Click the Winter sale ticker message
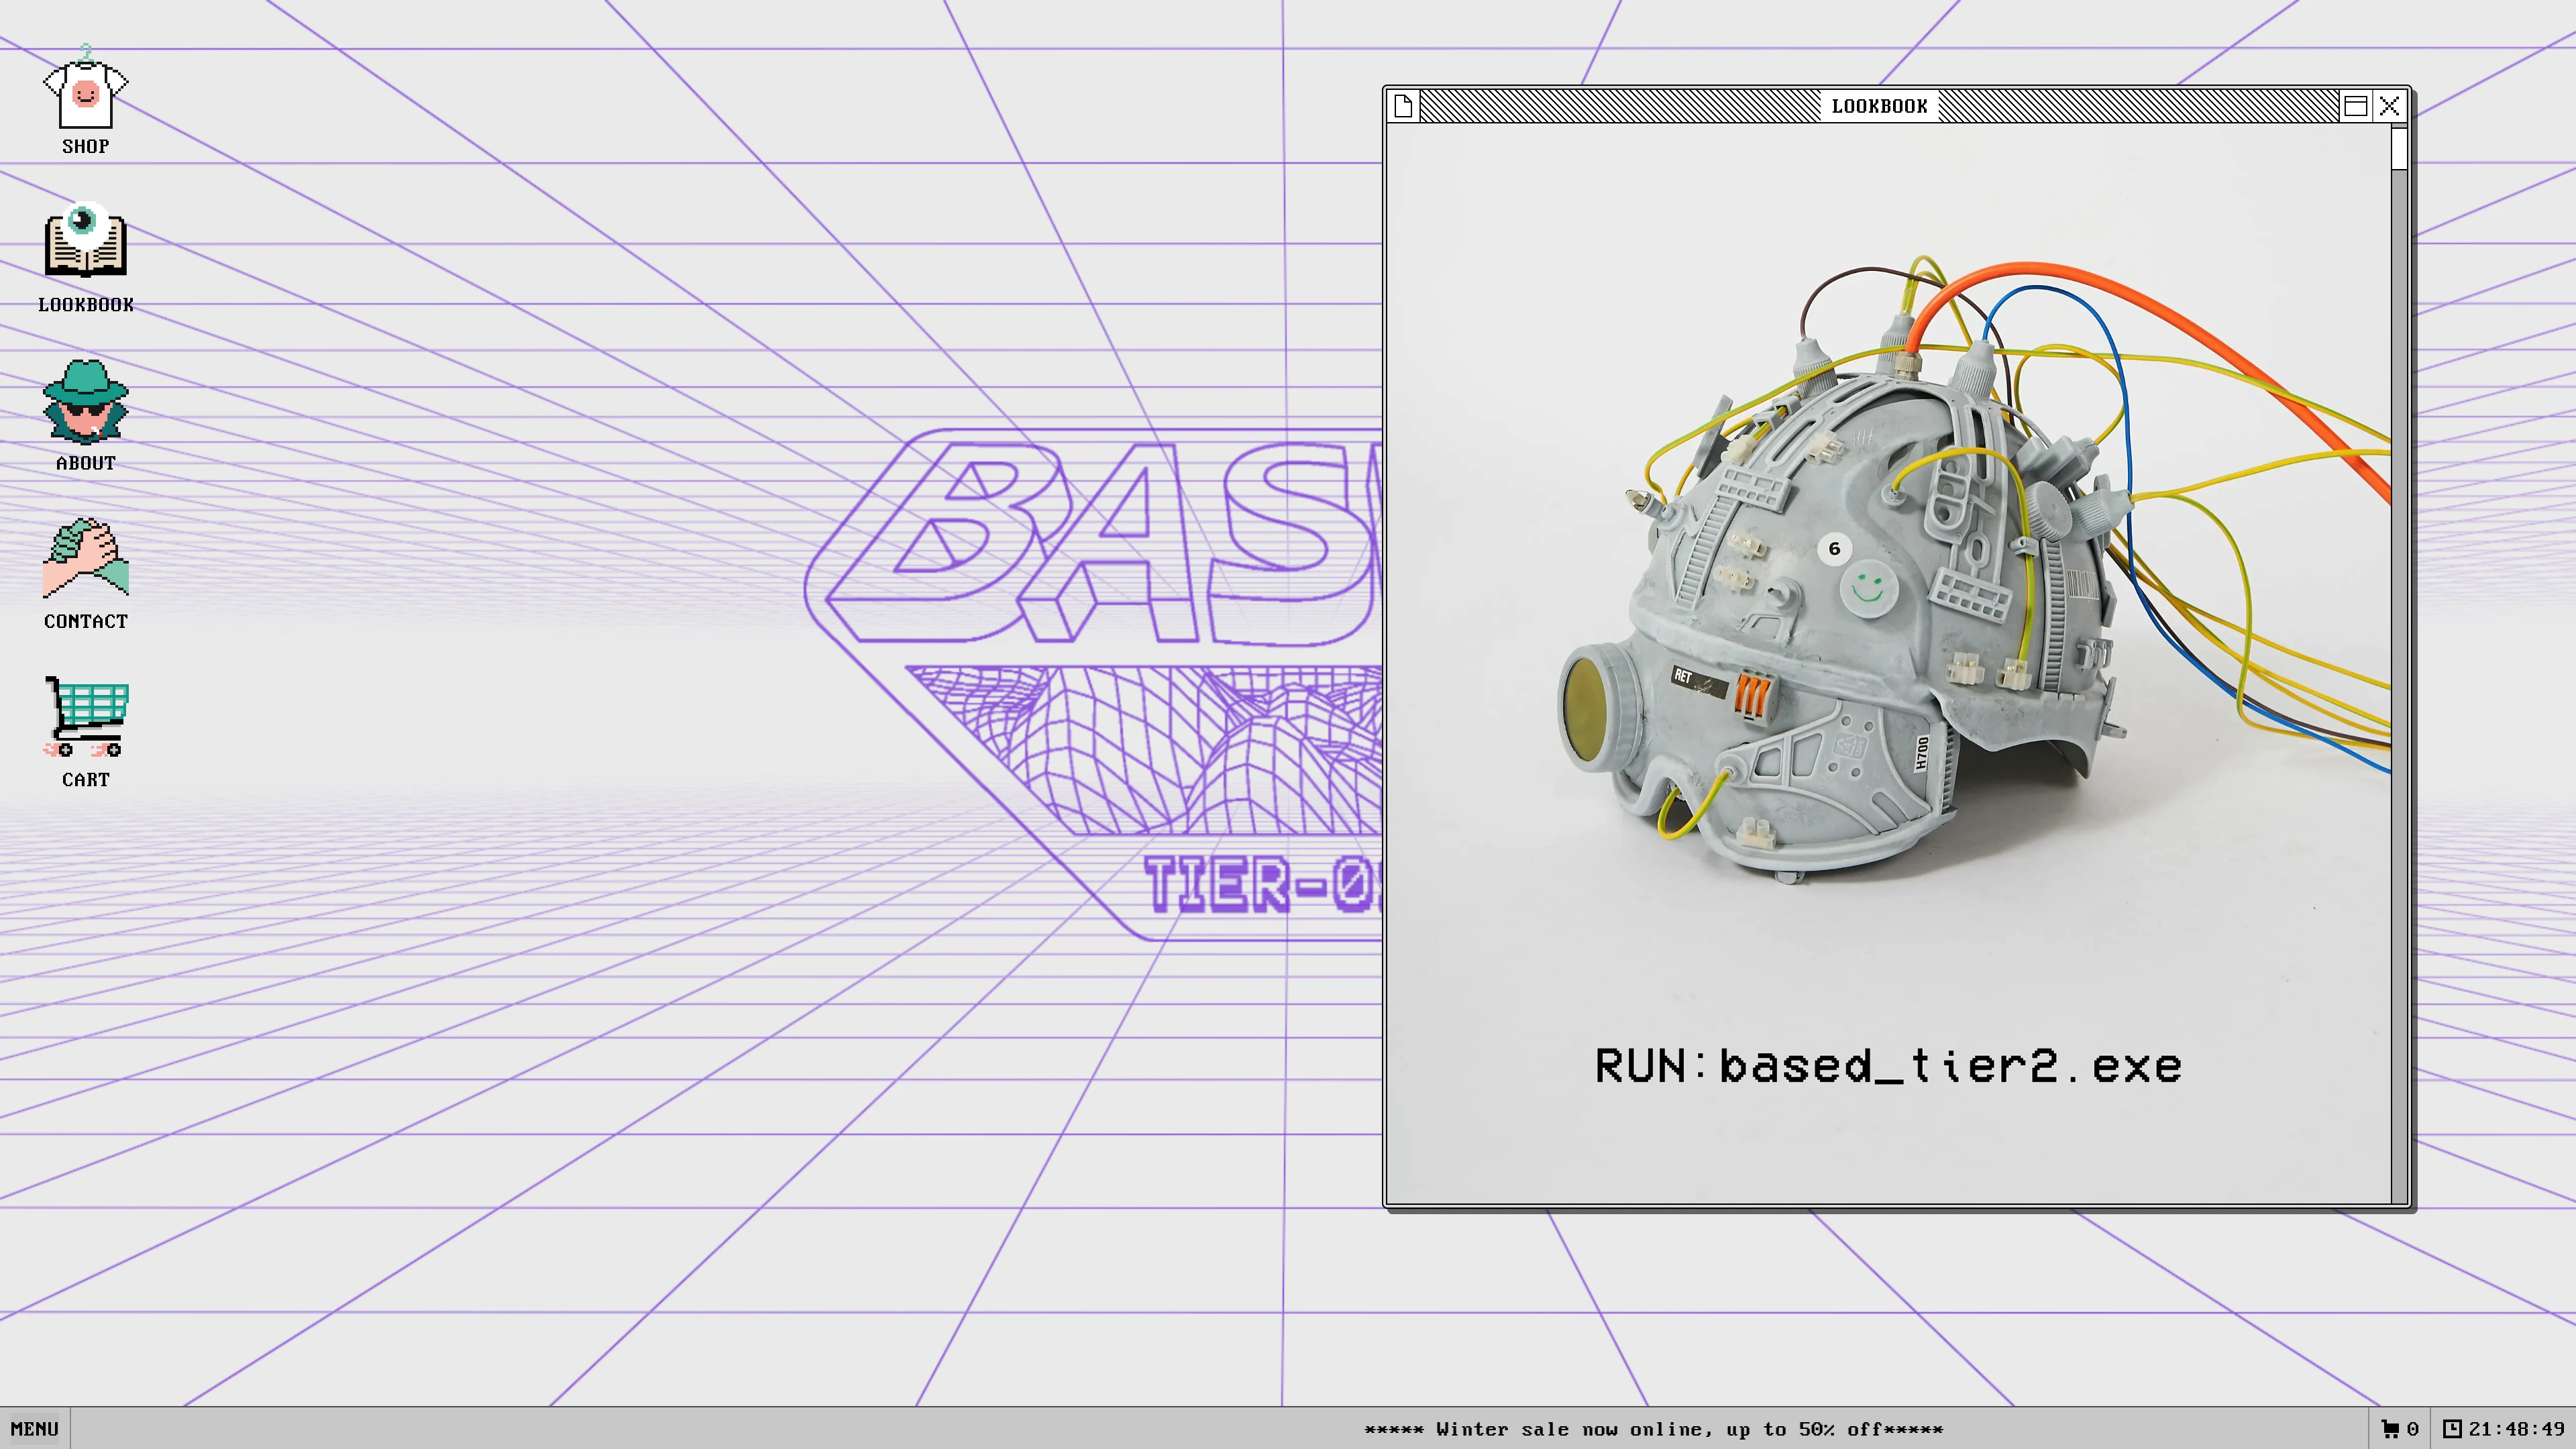Image resolution: width=2576 pixels, height=1449 pixels. [1653, 1429]
